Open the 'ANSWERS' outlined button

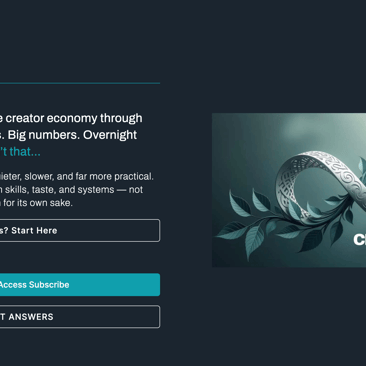[x=80, y=317]
